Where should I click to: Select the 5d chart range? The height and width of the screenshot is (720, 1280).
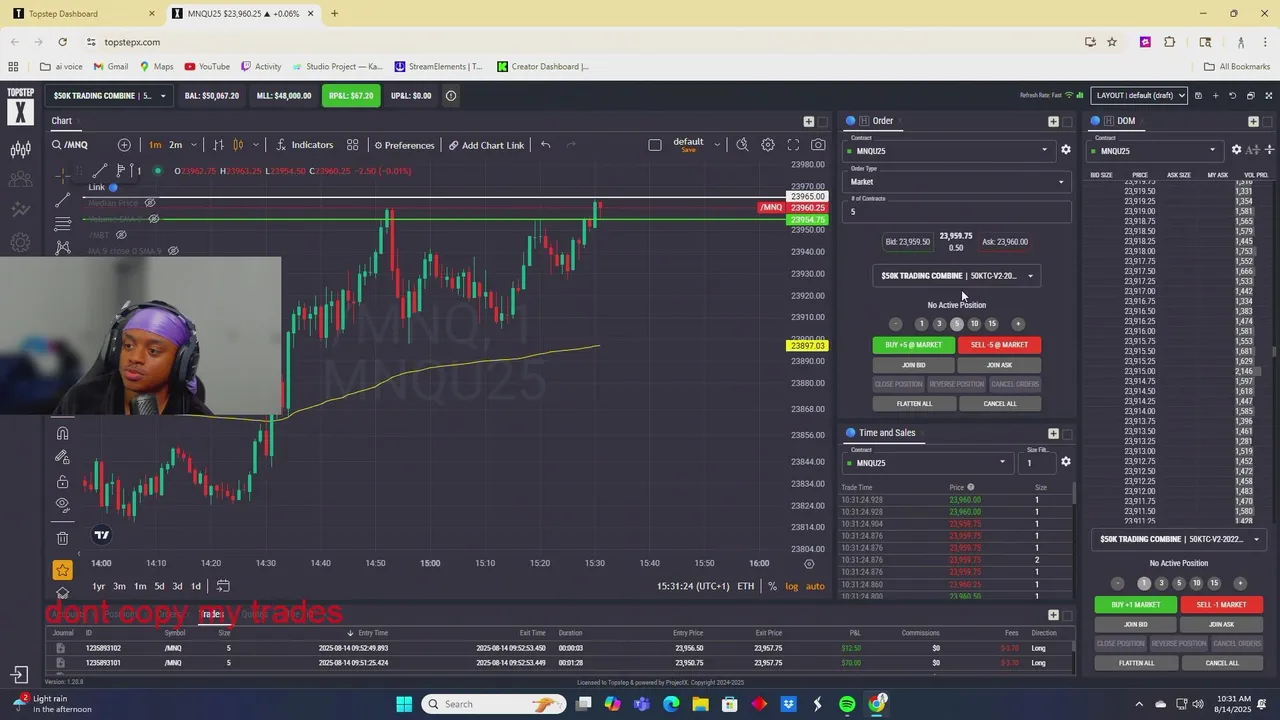159,586
